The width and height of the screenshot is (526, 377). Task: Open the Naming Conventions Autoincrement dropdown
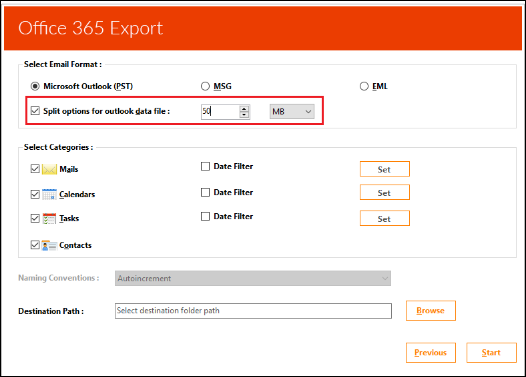click(x=253, y=278)
